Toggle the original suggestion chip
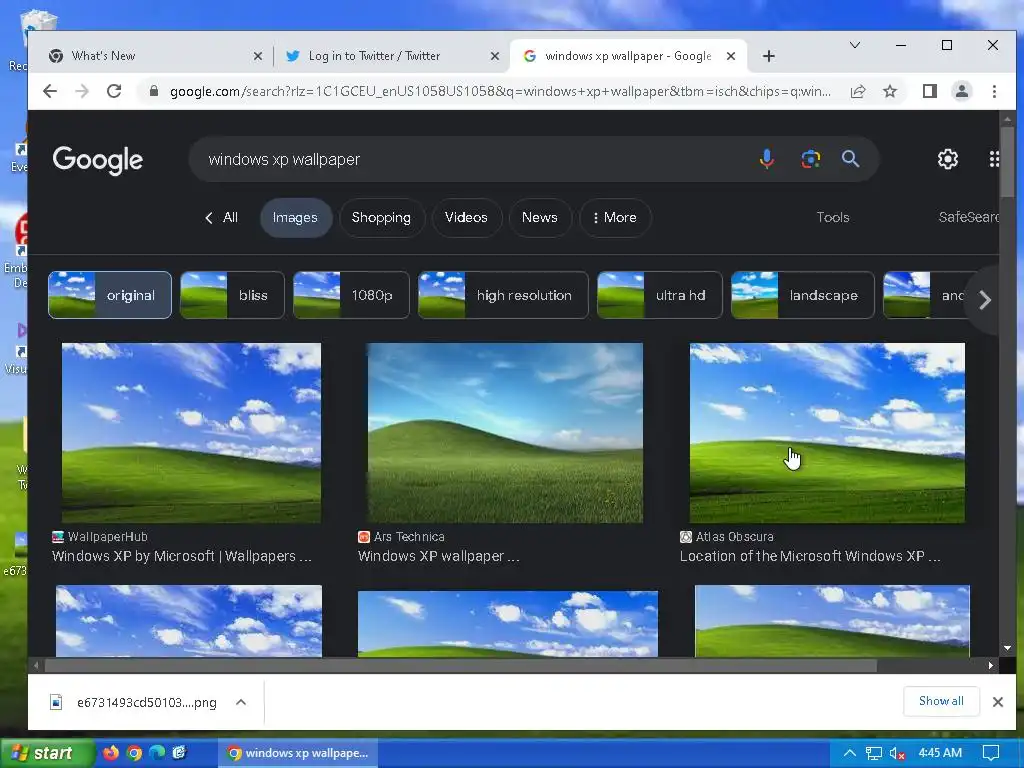1024x768 pixels. point(110,295)
